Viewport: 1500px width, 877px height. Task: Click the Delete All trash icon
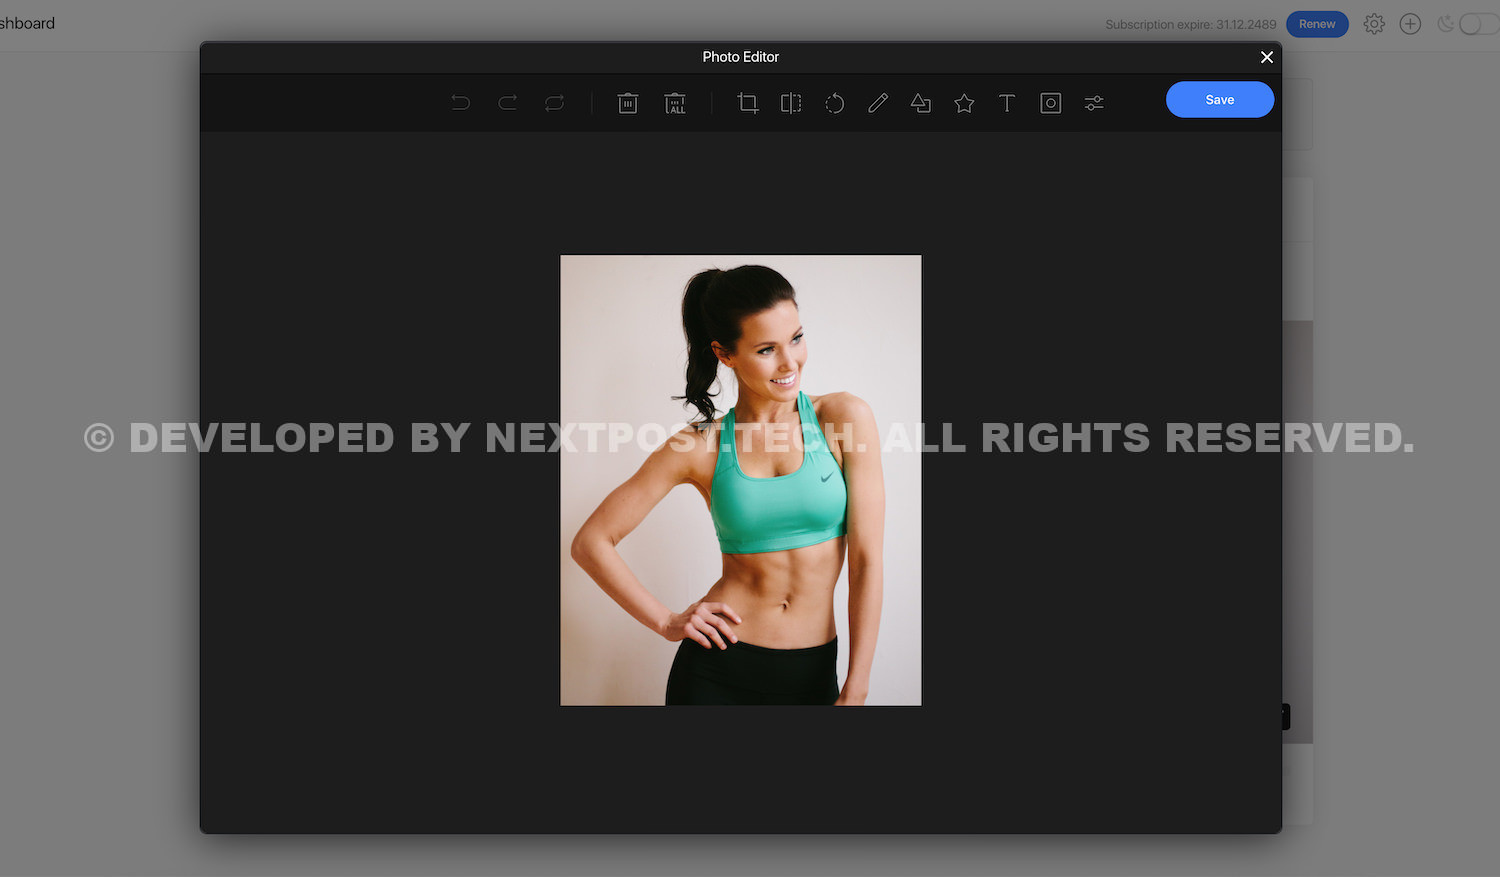pyautogui.click(x=675, y=103)
